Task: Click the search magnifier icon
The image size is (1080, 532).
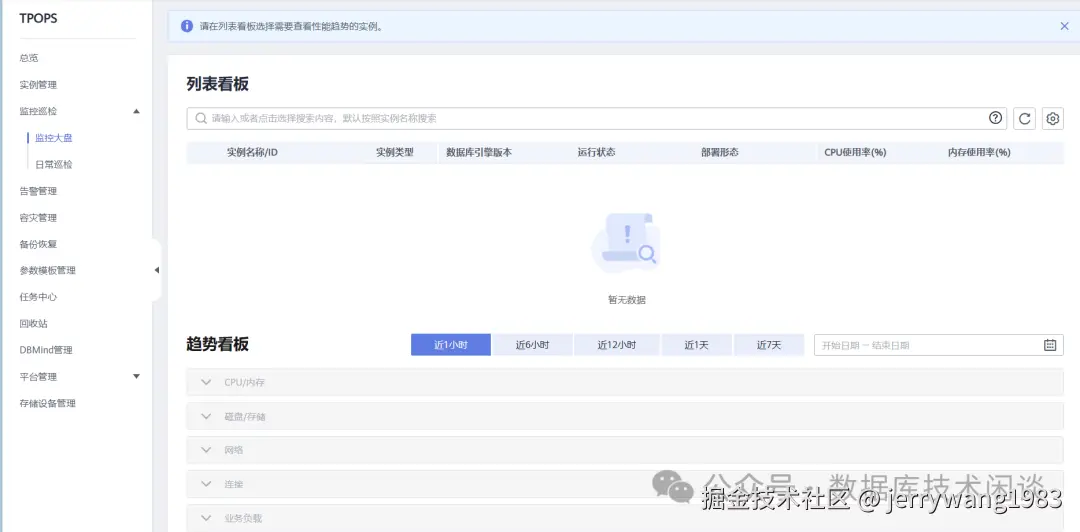Action: tap(201, 119)
